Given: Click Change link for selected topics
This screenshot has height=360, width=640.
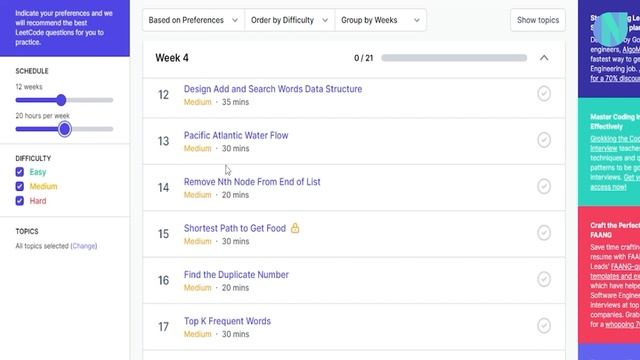Looking at the screenshot, I should coord(84,246).
